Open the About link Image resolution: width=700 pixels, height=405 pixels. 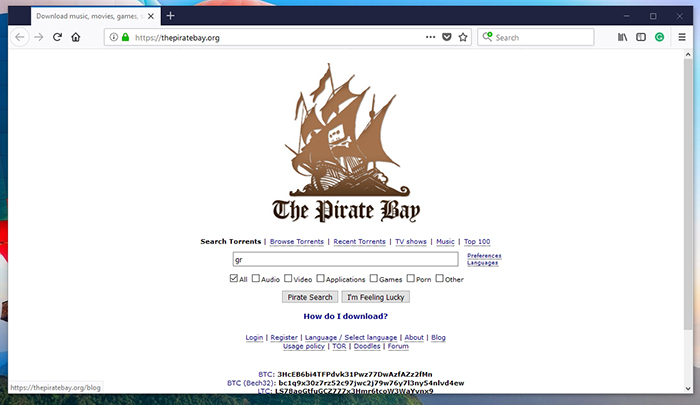click(x=414, y=338)
